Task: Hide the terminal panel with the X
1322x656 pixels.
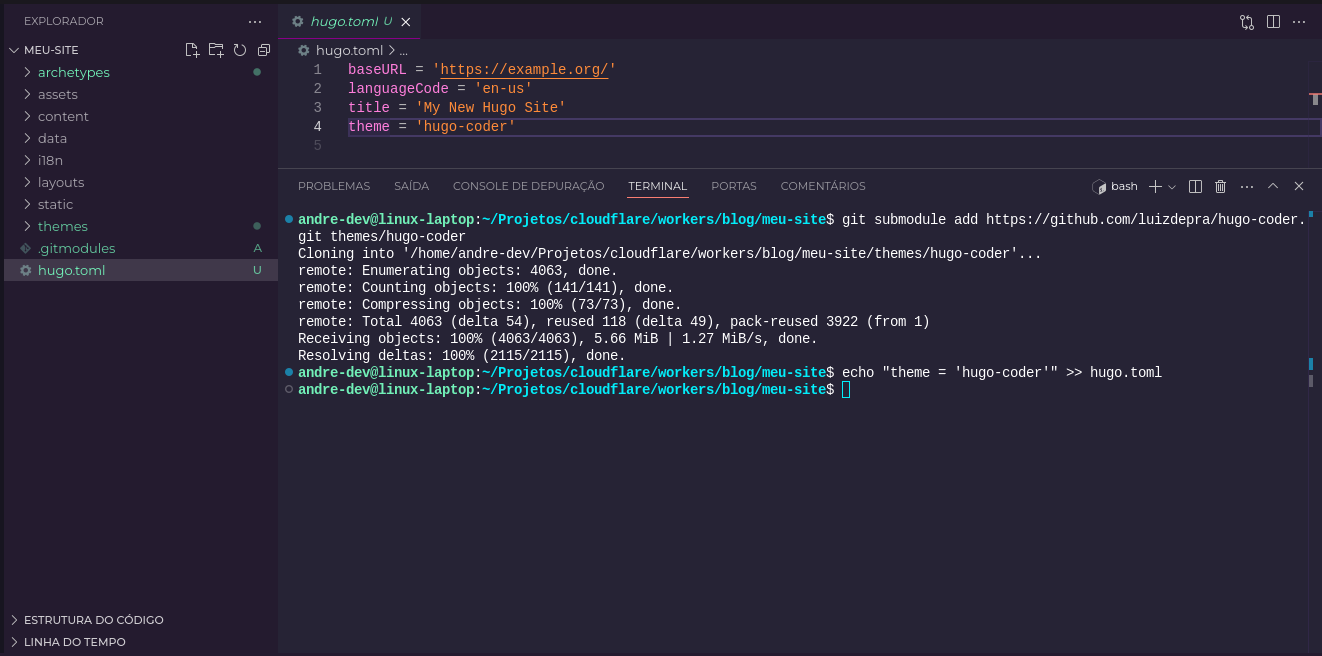Action: tap(1298, 186)
